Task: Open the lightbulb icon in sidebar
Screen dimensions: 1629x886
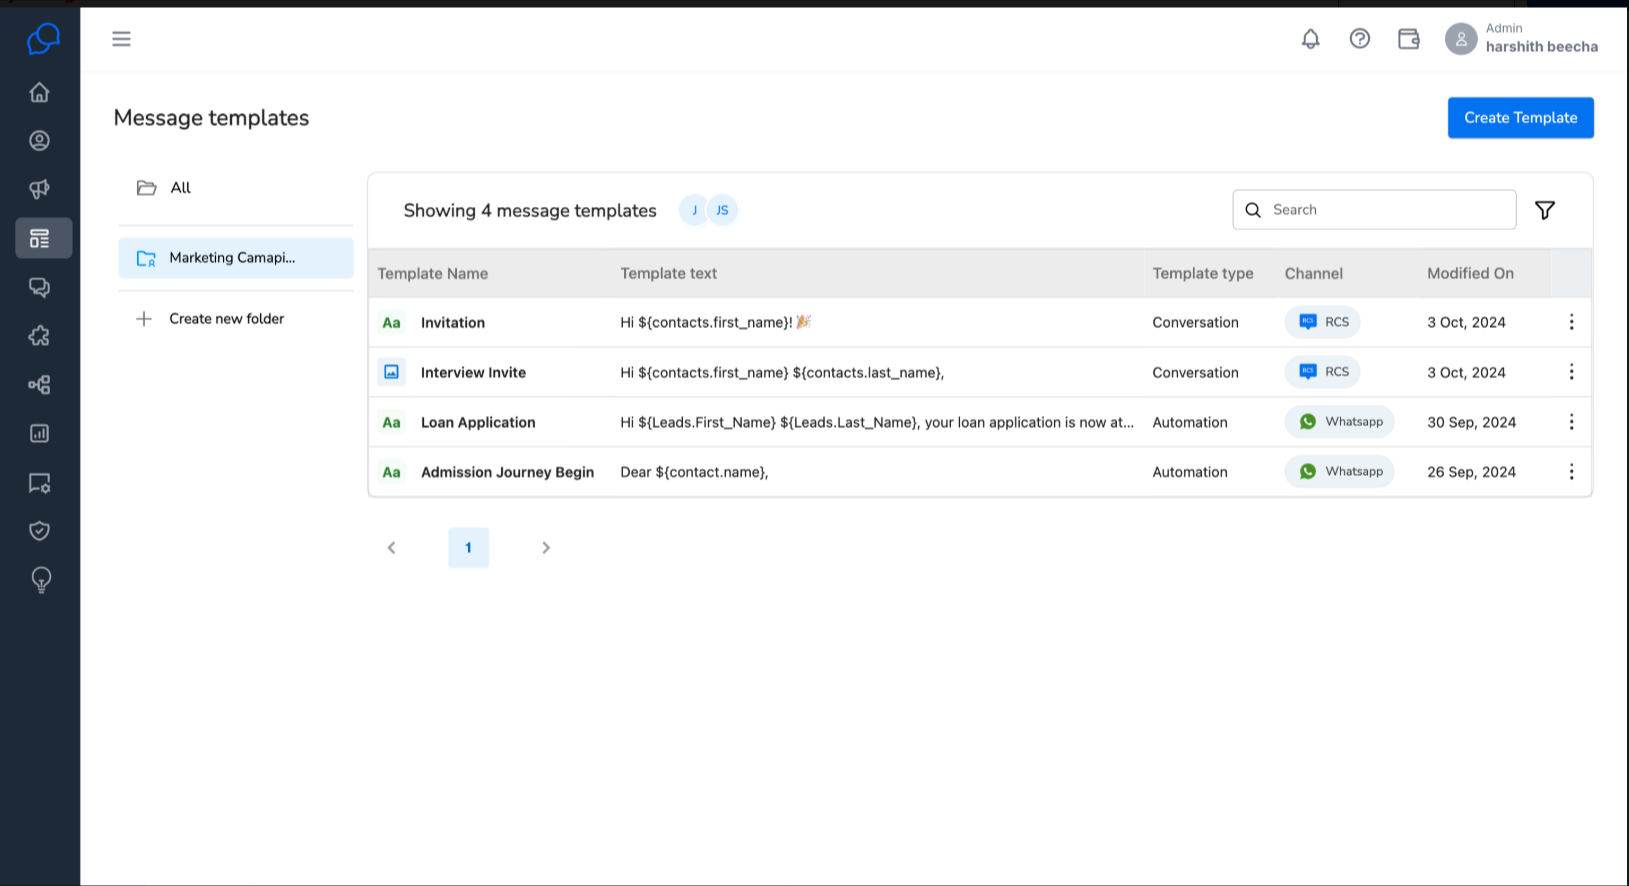Action: tap(40, 580)
